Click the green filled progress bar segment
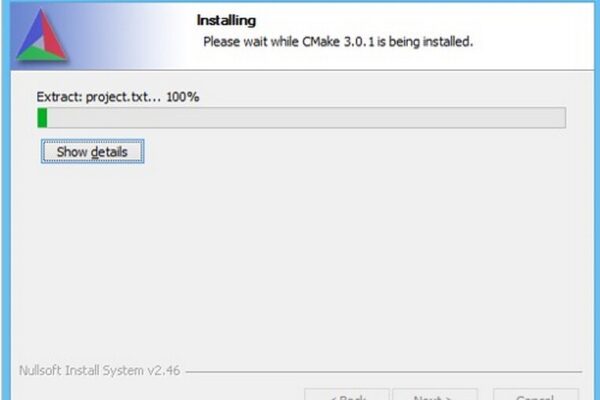The image size is (600, 400). (42, 118)
